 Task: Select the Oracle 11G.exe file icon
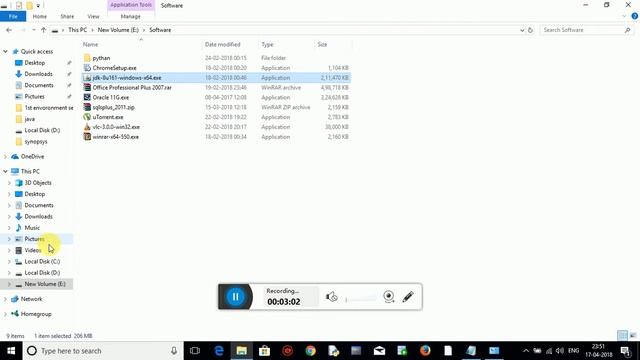click(x=87, y=97)
